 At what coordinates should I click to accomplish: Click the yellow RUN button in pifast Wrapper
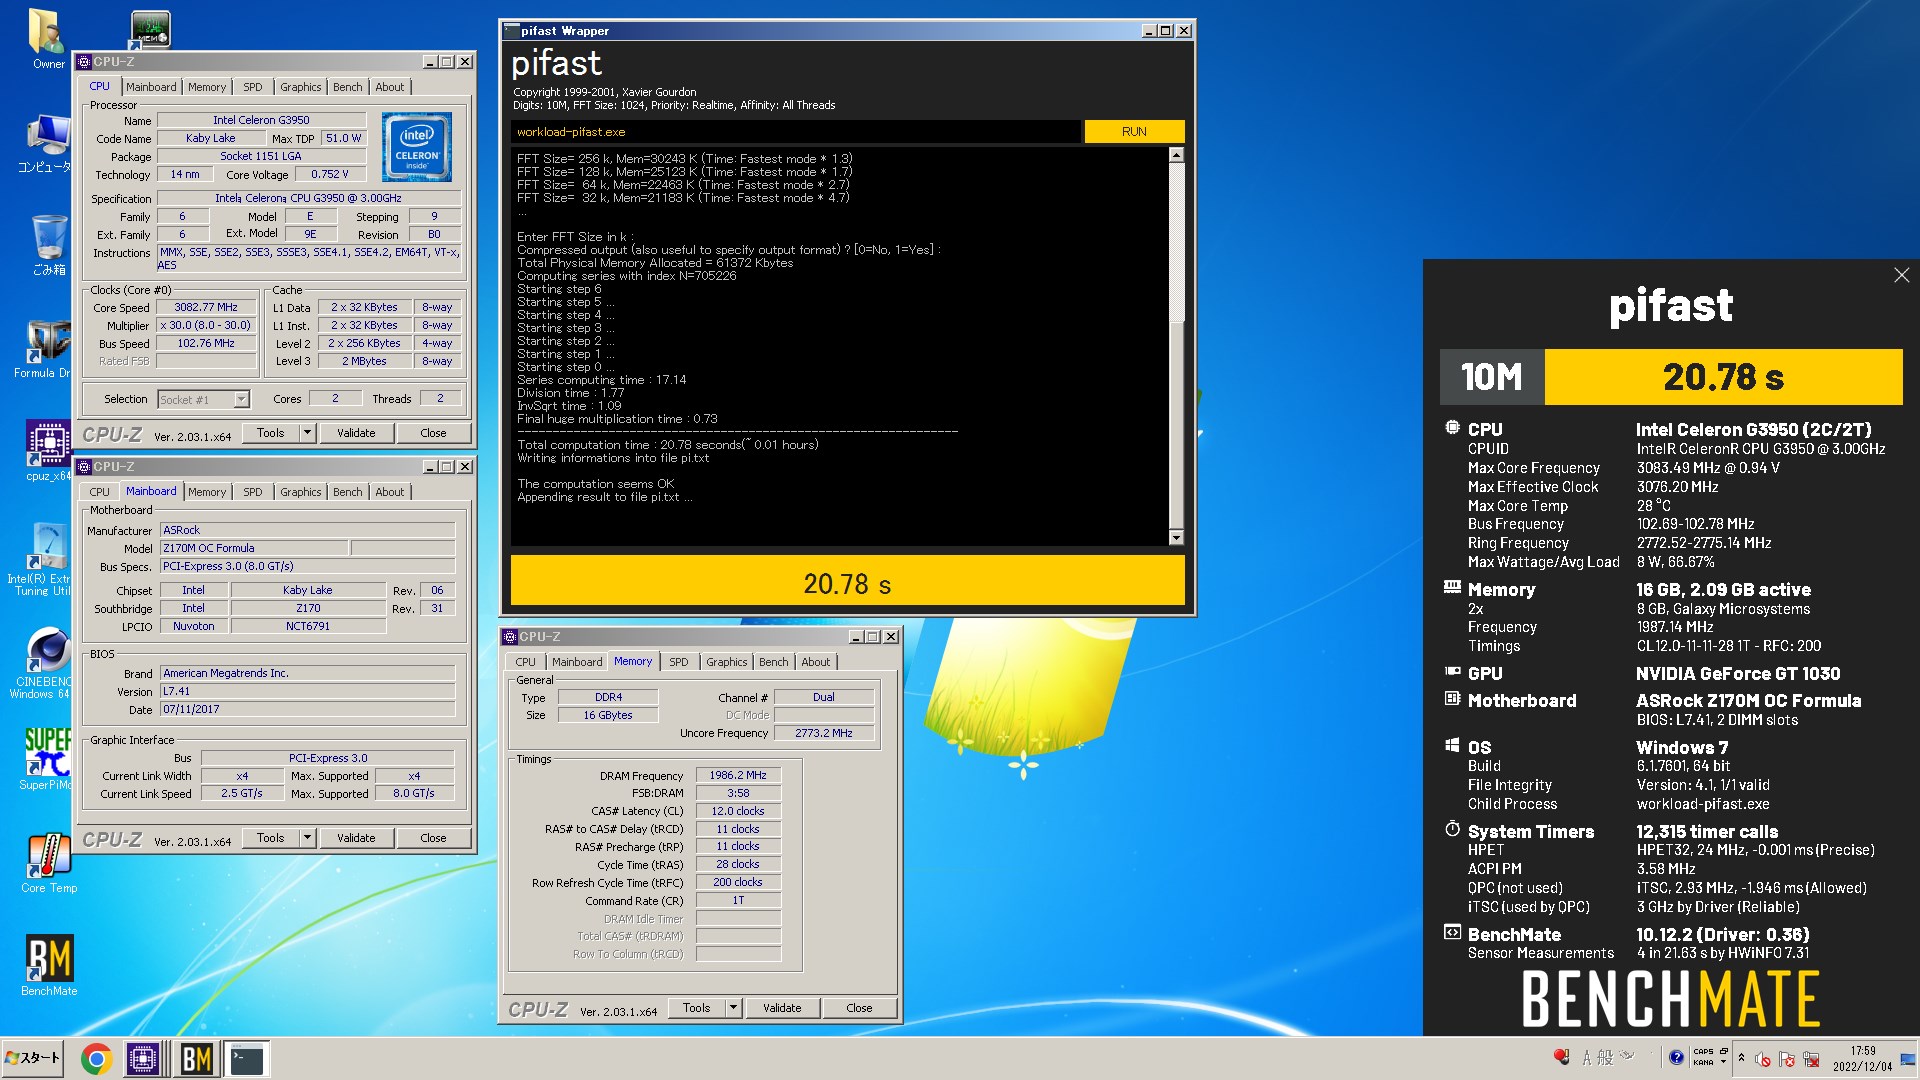pos(1134,131)
